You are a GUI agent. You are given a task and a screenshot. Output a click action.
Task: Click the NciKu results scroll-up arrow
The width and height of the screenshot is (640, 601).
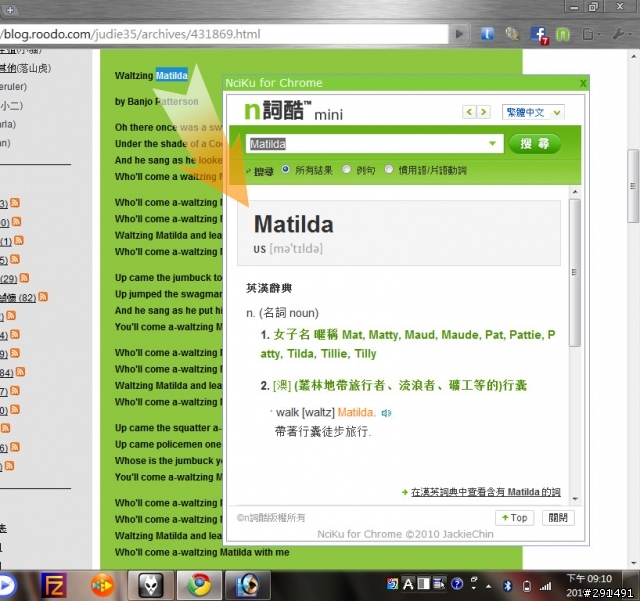tap(575, 191)
